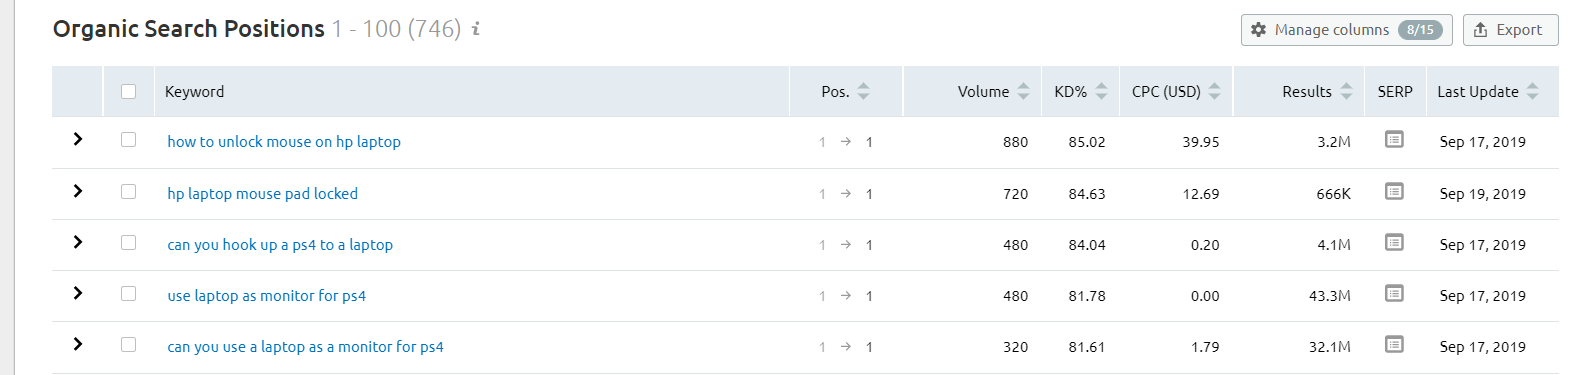
Task: Open SERP snapshot for 'can you use a laptop as a monitor for ps4'
Action: 1394,344
